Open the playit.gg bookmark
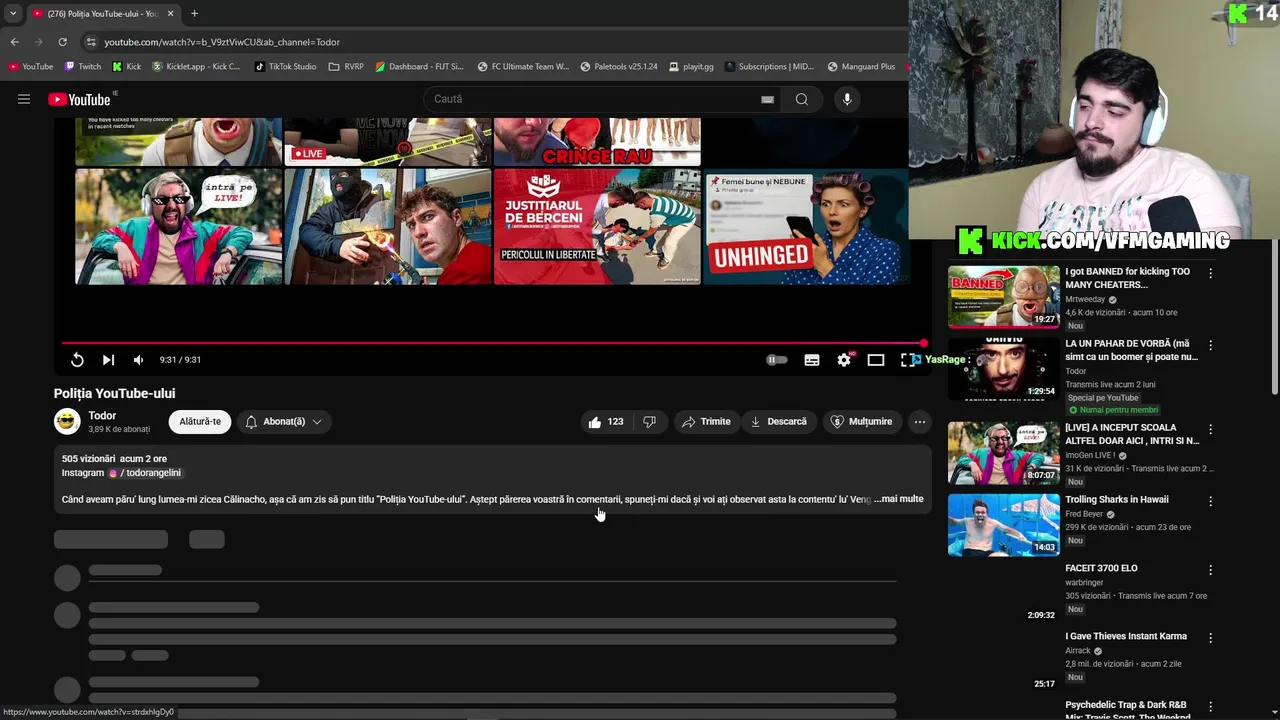 pyautogui.click(x=690, y=67)
